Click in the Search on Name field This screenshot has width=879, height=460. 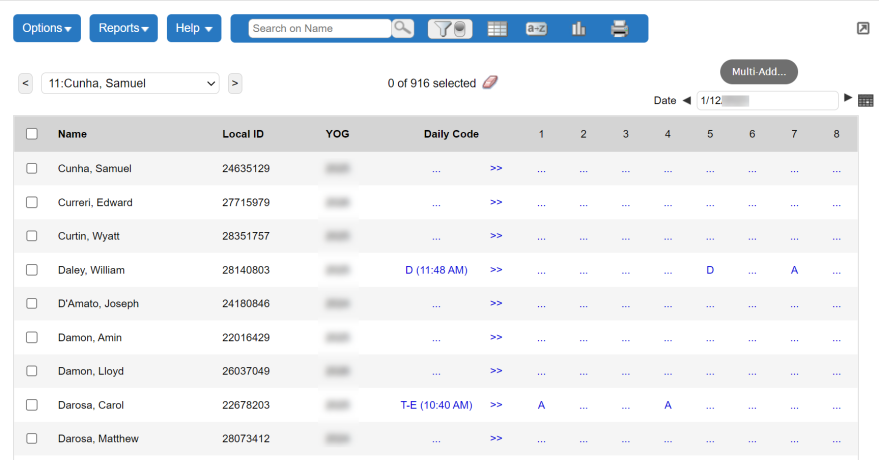point(319,29)
